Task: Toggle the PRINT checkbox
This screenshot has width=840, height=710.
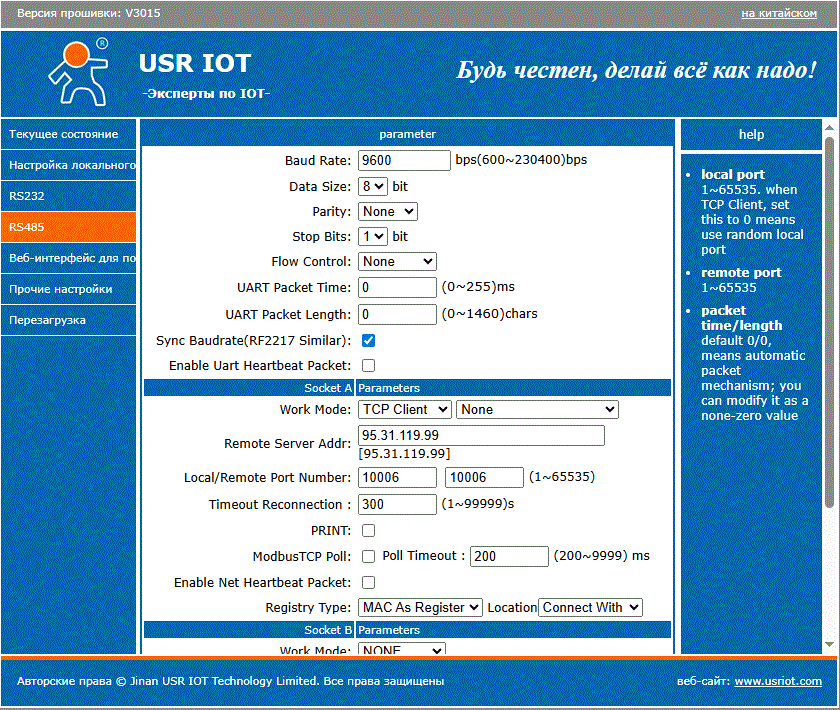Action: pyautogui.click(x=368, y=530)
